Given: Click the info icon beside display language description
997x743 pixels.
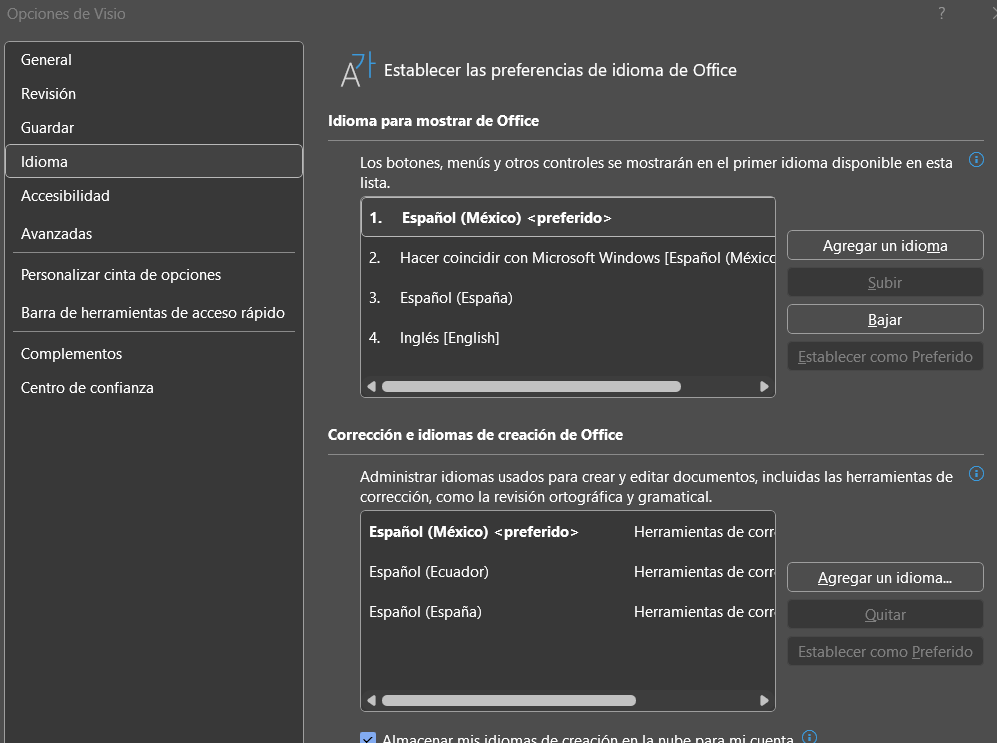Looking at the screenshot, I should pyautogui.click(x=976, y=160).
